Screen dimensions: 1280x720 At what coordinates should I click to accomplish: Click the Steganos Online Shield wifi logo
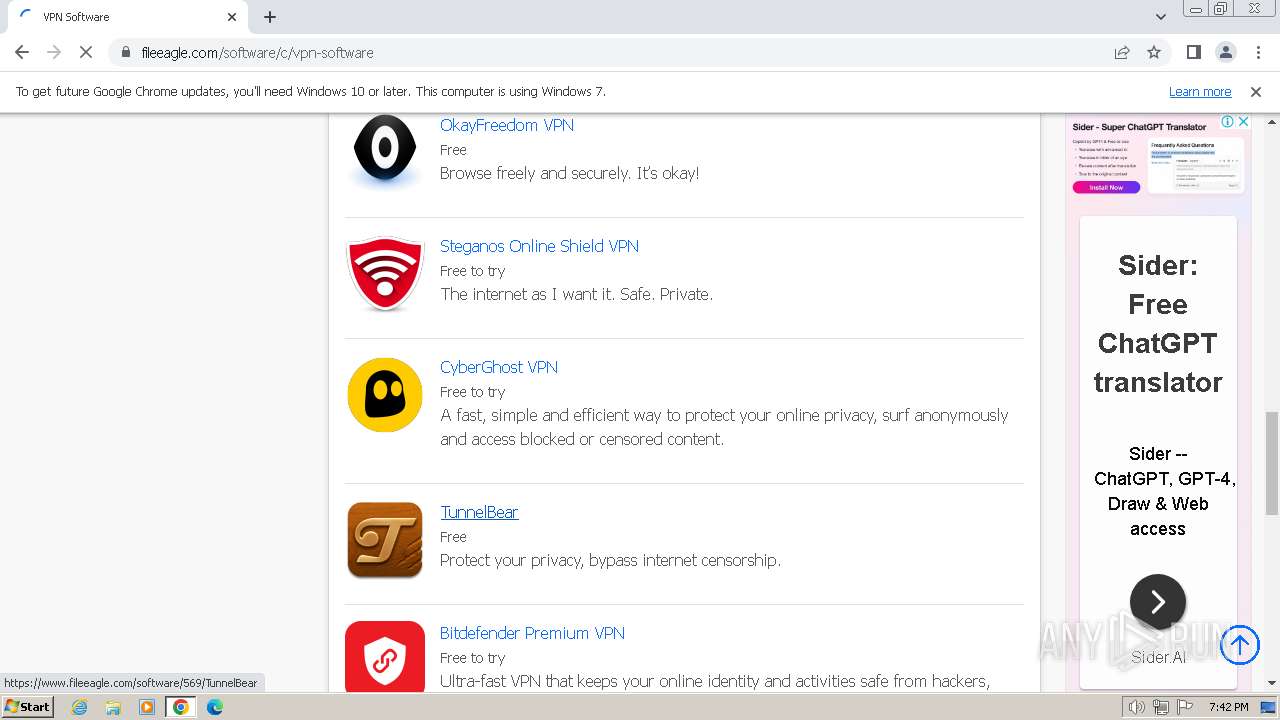pyautogui.click(x=385, y=273)
